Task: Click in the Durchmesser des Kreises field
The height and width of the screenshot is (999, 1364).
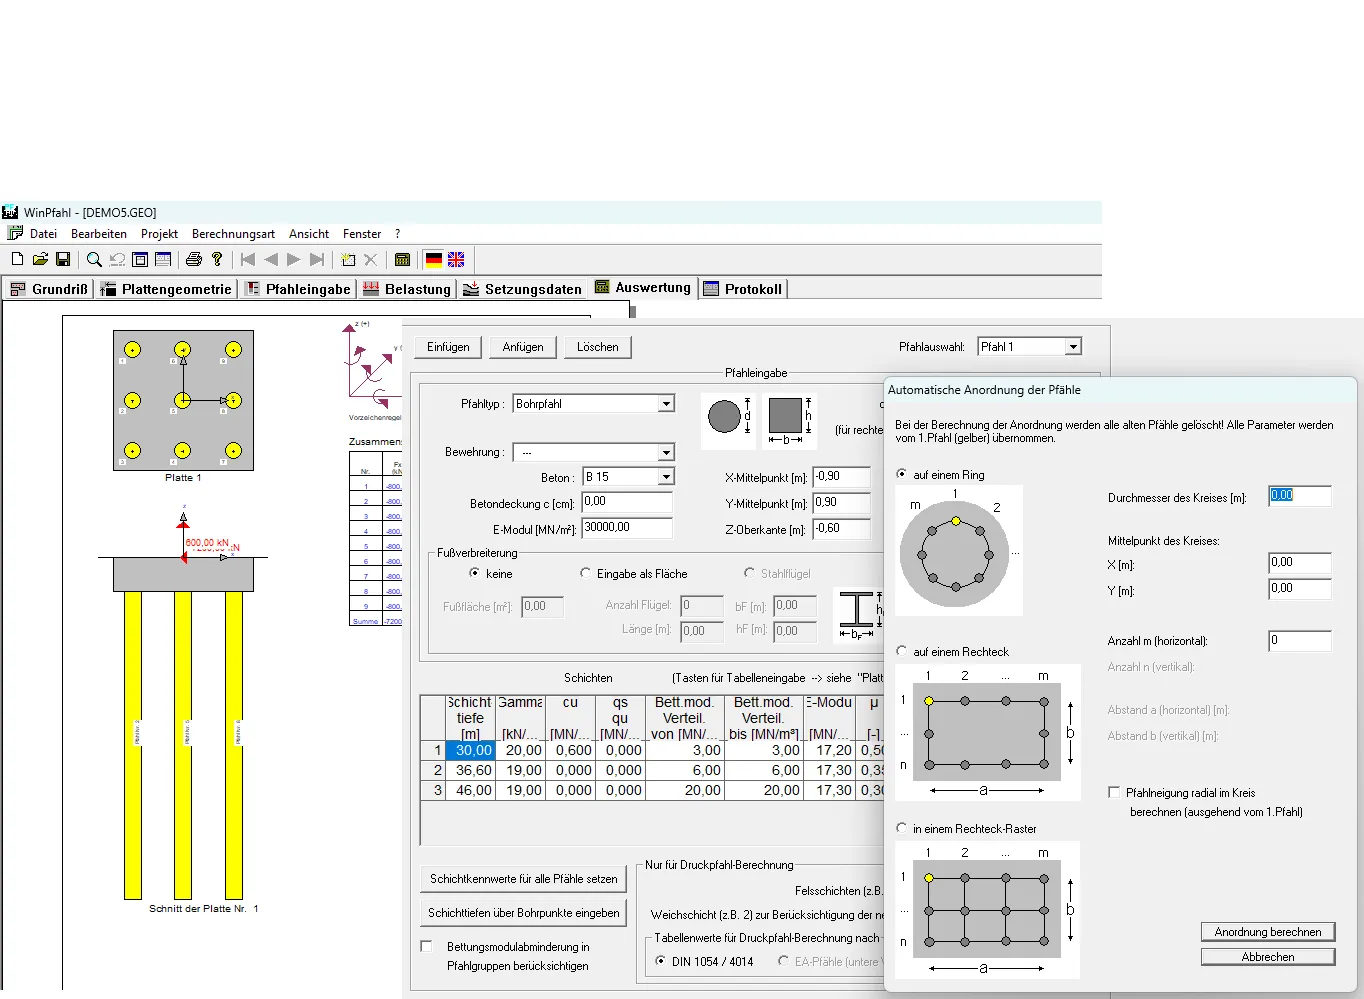Action: click(1299, 496)
